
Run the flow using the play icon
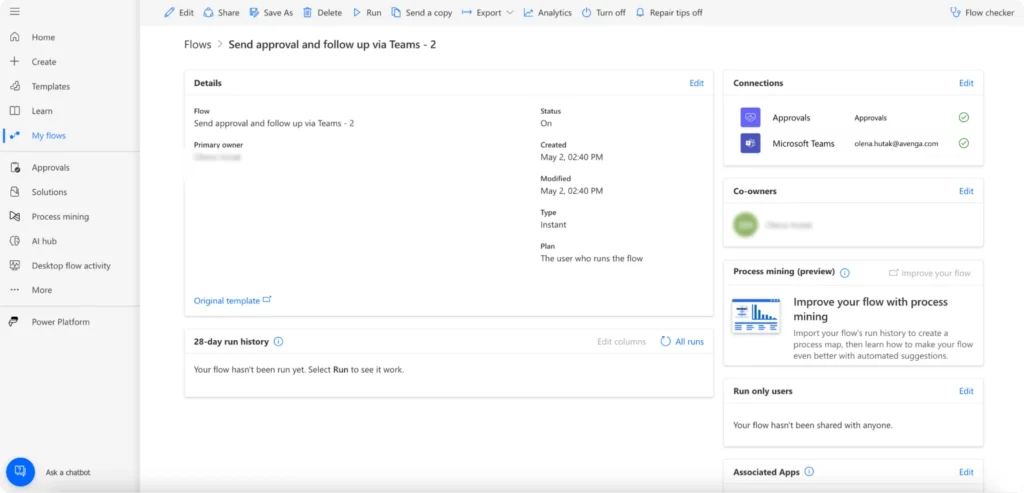point(357,13)
